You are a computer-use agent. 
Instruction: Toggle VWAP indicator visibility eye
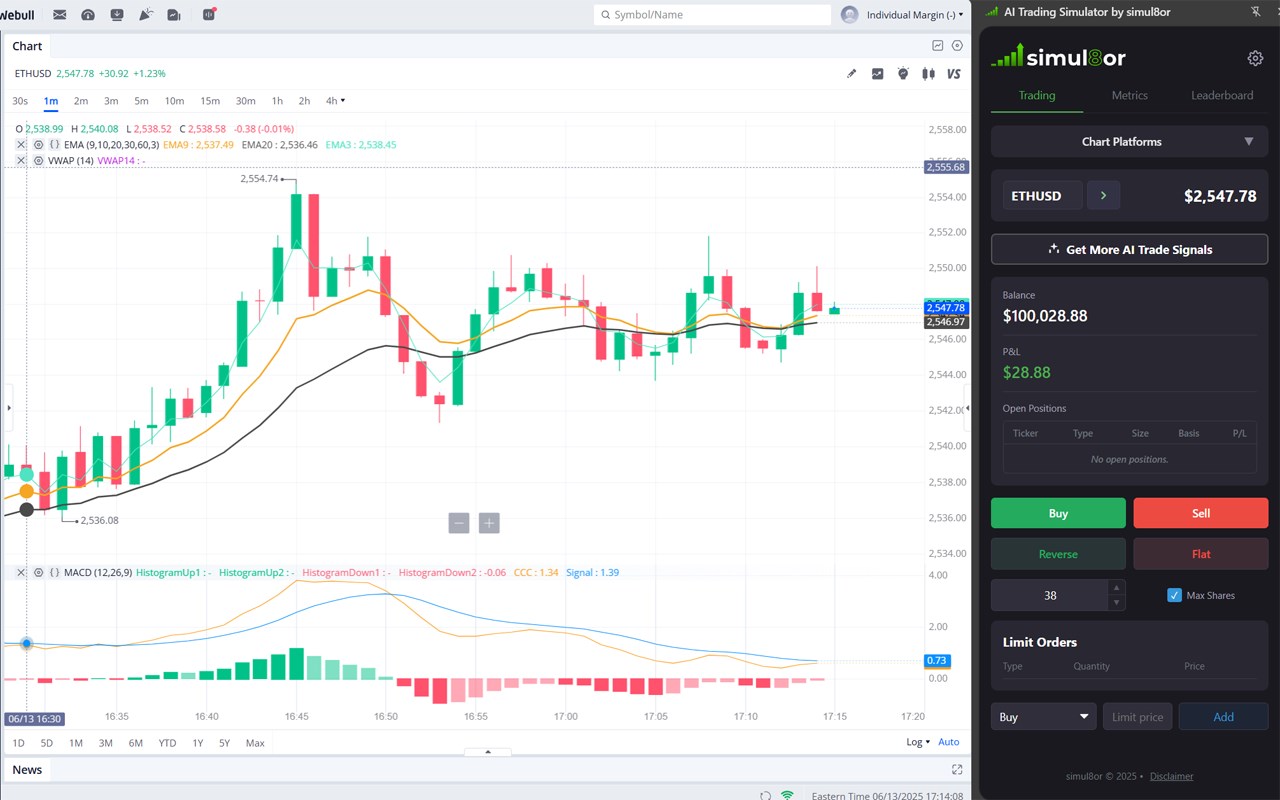pos(38,161)
